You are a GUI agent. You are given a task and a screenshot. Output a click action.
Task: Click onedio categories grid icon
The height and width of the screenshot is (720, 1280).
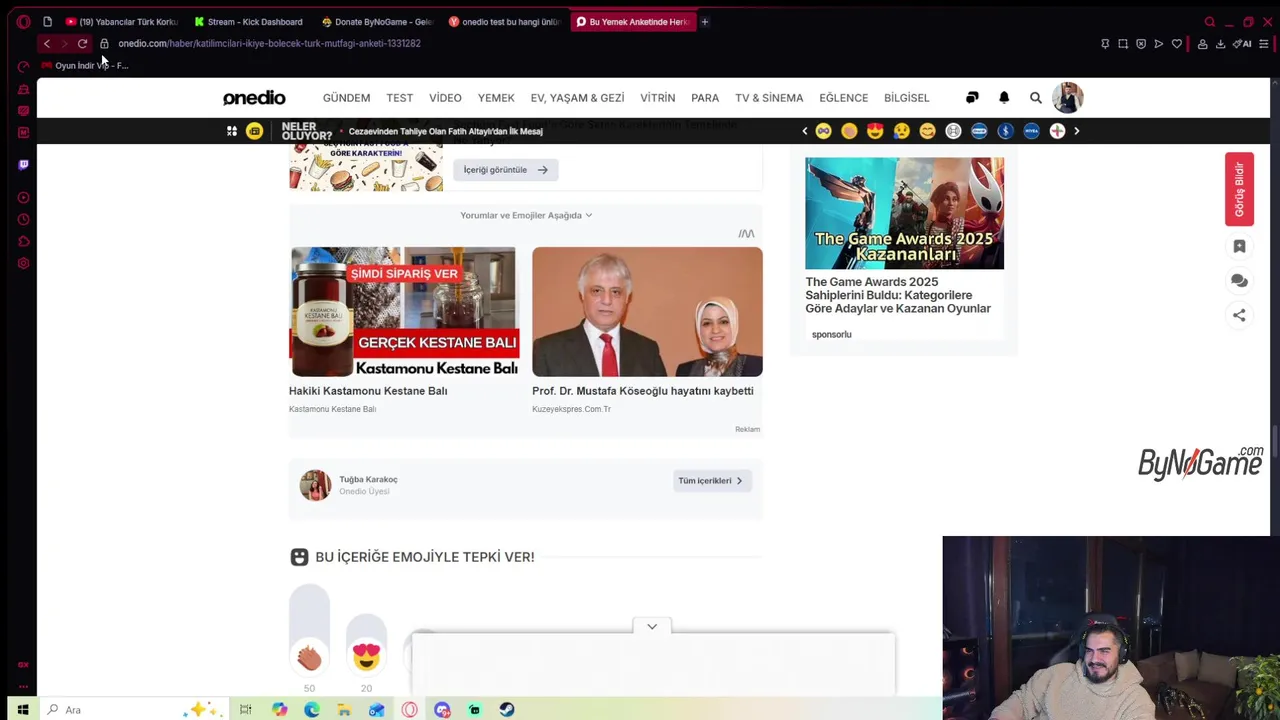coord(232,131)
